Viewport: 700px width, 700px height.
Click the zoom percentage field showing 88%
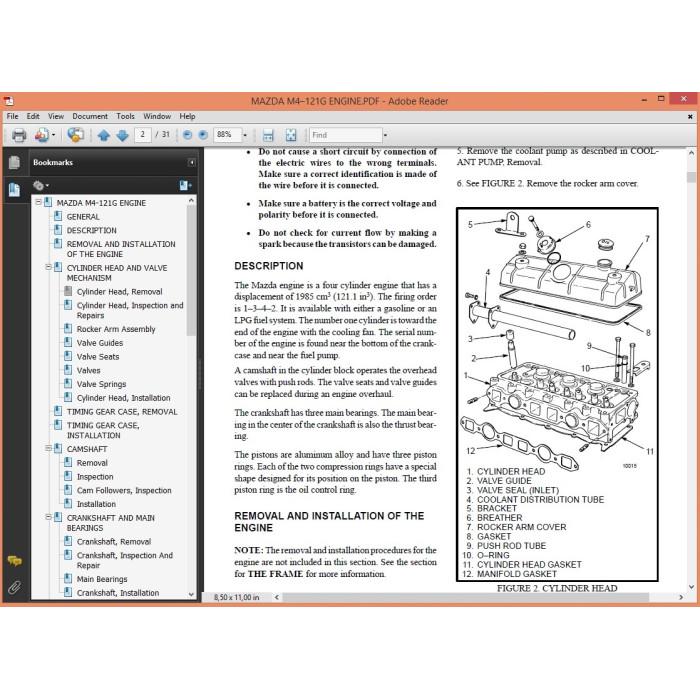pos(228,135)
